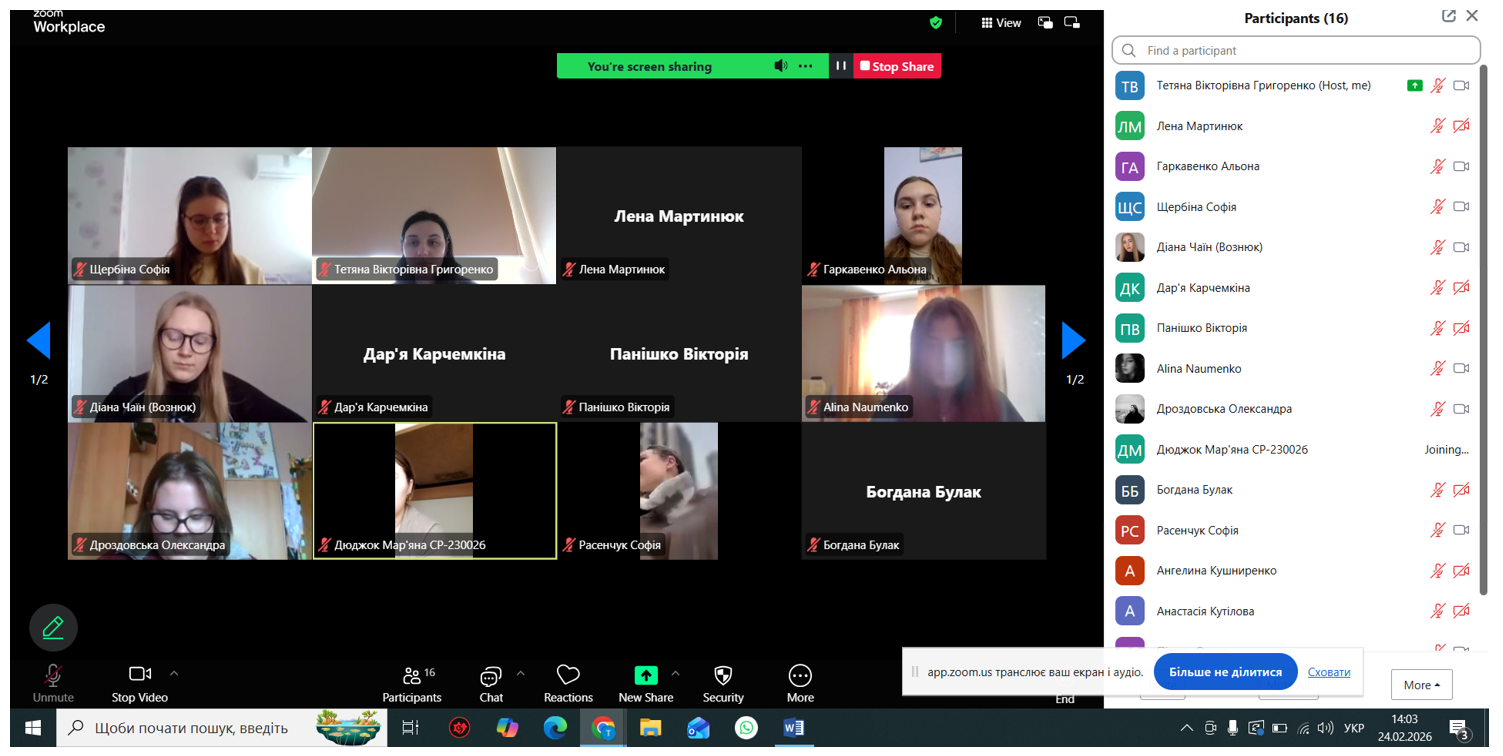
Task: Toggle Діана Чаїн's microphone in the Participants list
Action: 1437,247
